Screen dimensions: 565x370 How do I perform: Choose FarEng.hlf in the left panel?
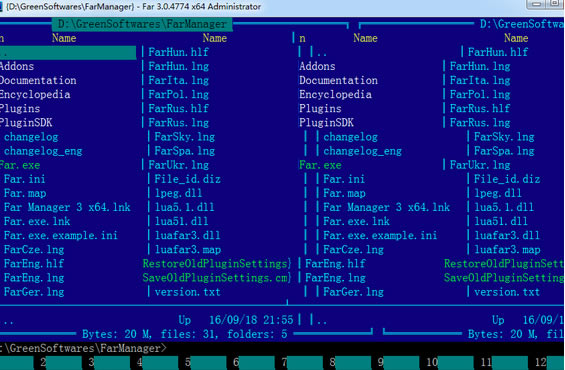tap(34, 264)
